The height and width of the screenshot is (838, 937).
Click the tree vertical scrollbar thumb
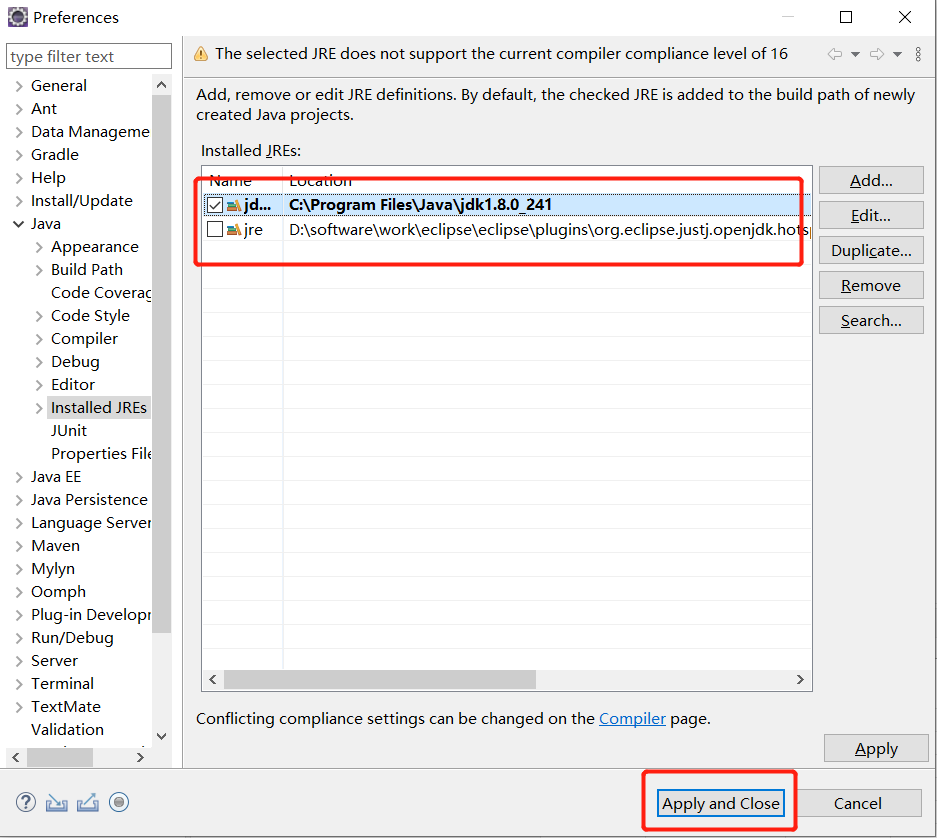coord(161,363)
